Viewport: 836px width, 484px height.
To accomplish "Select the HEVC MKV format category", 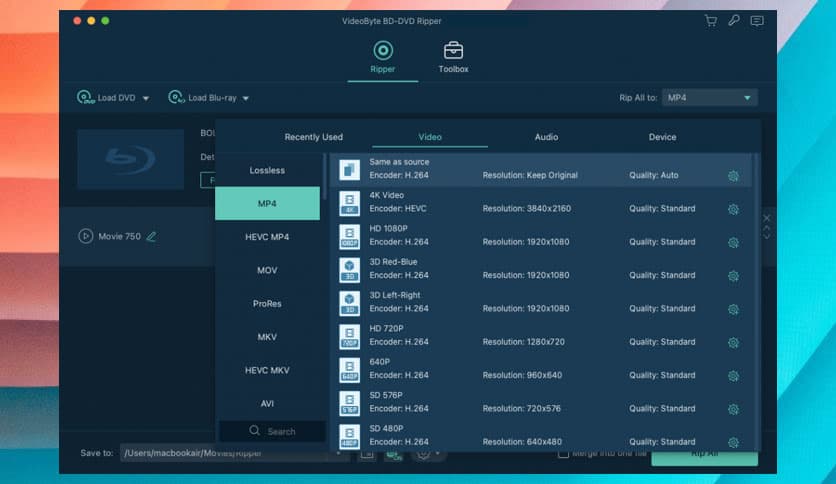I will (x=267, y=370).
